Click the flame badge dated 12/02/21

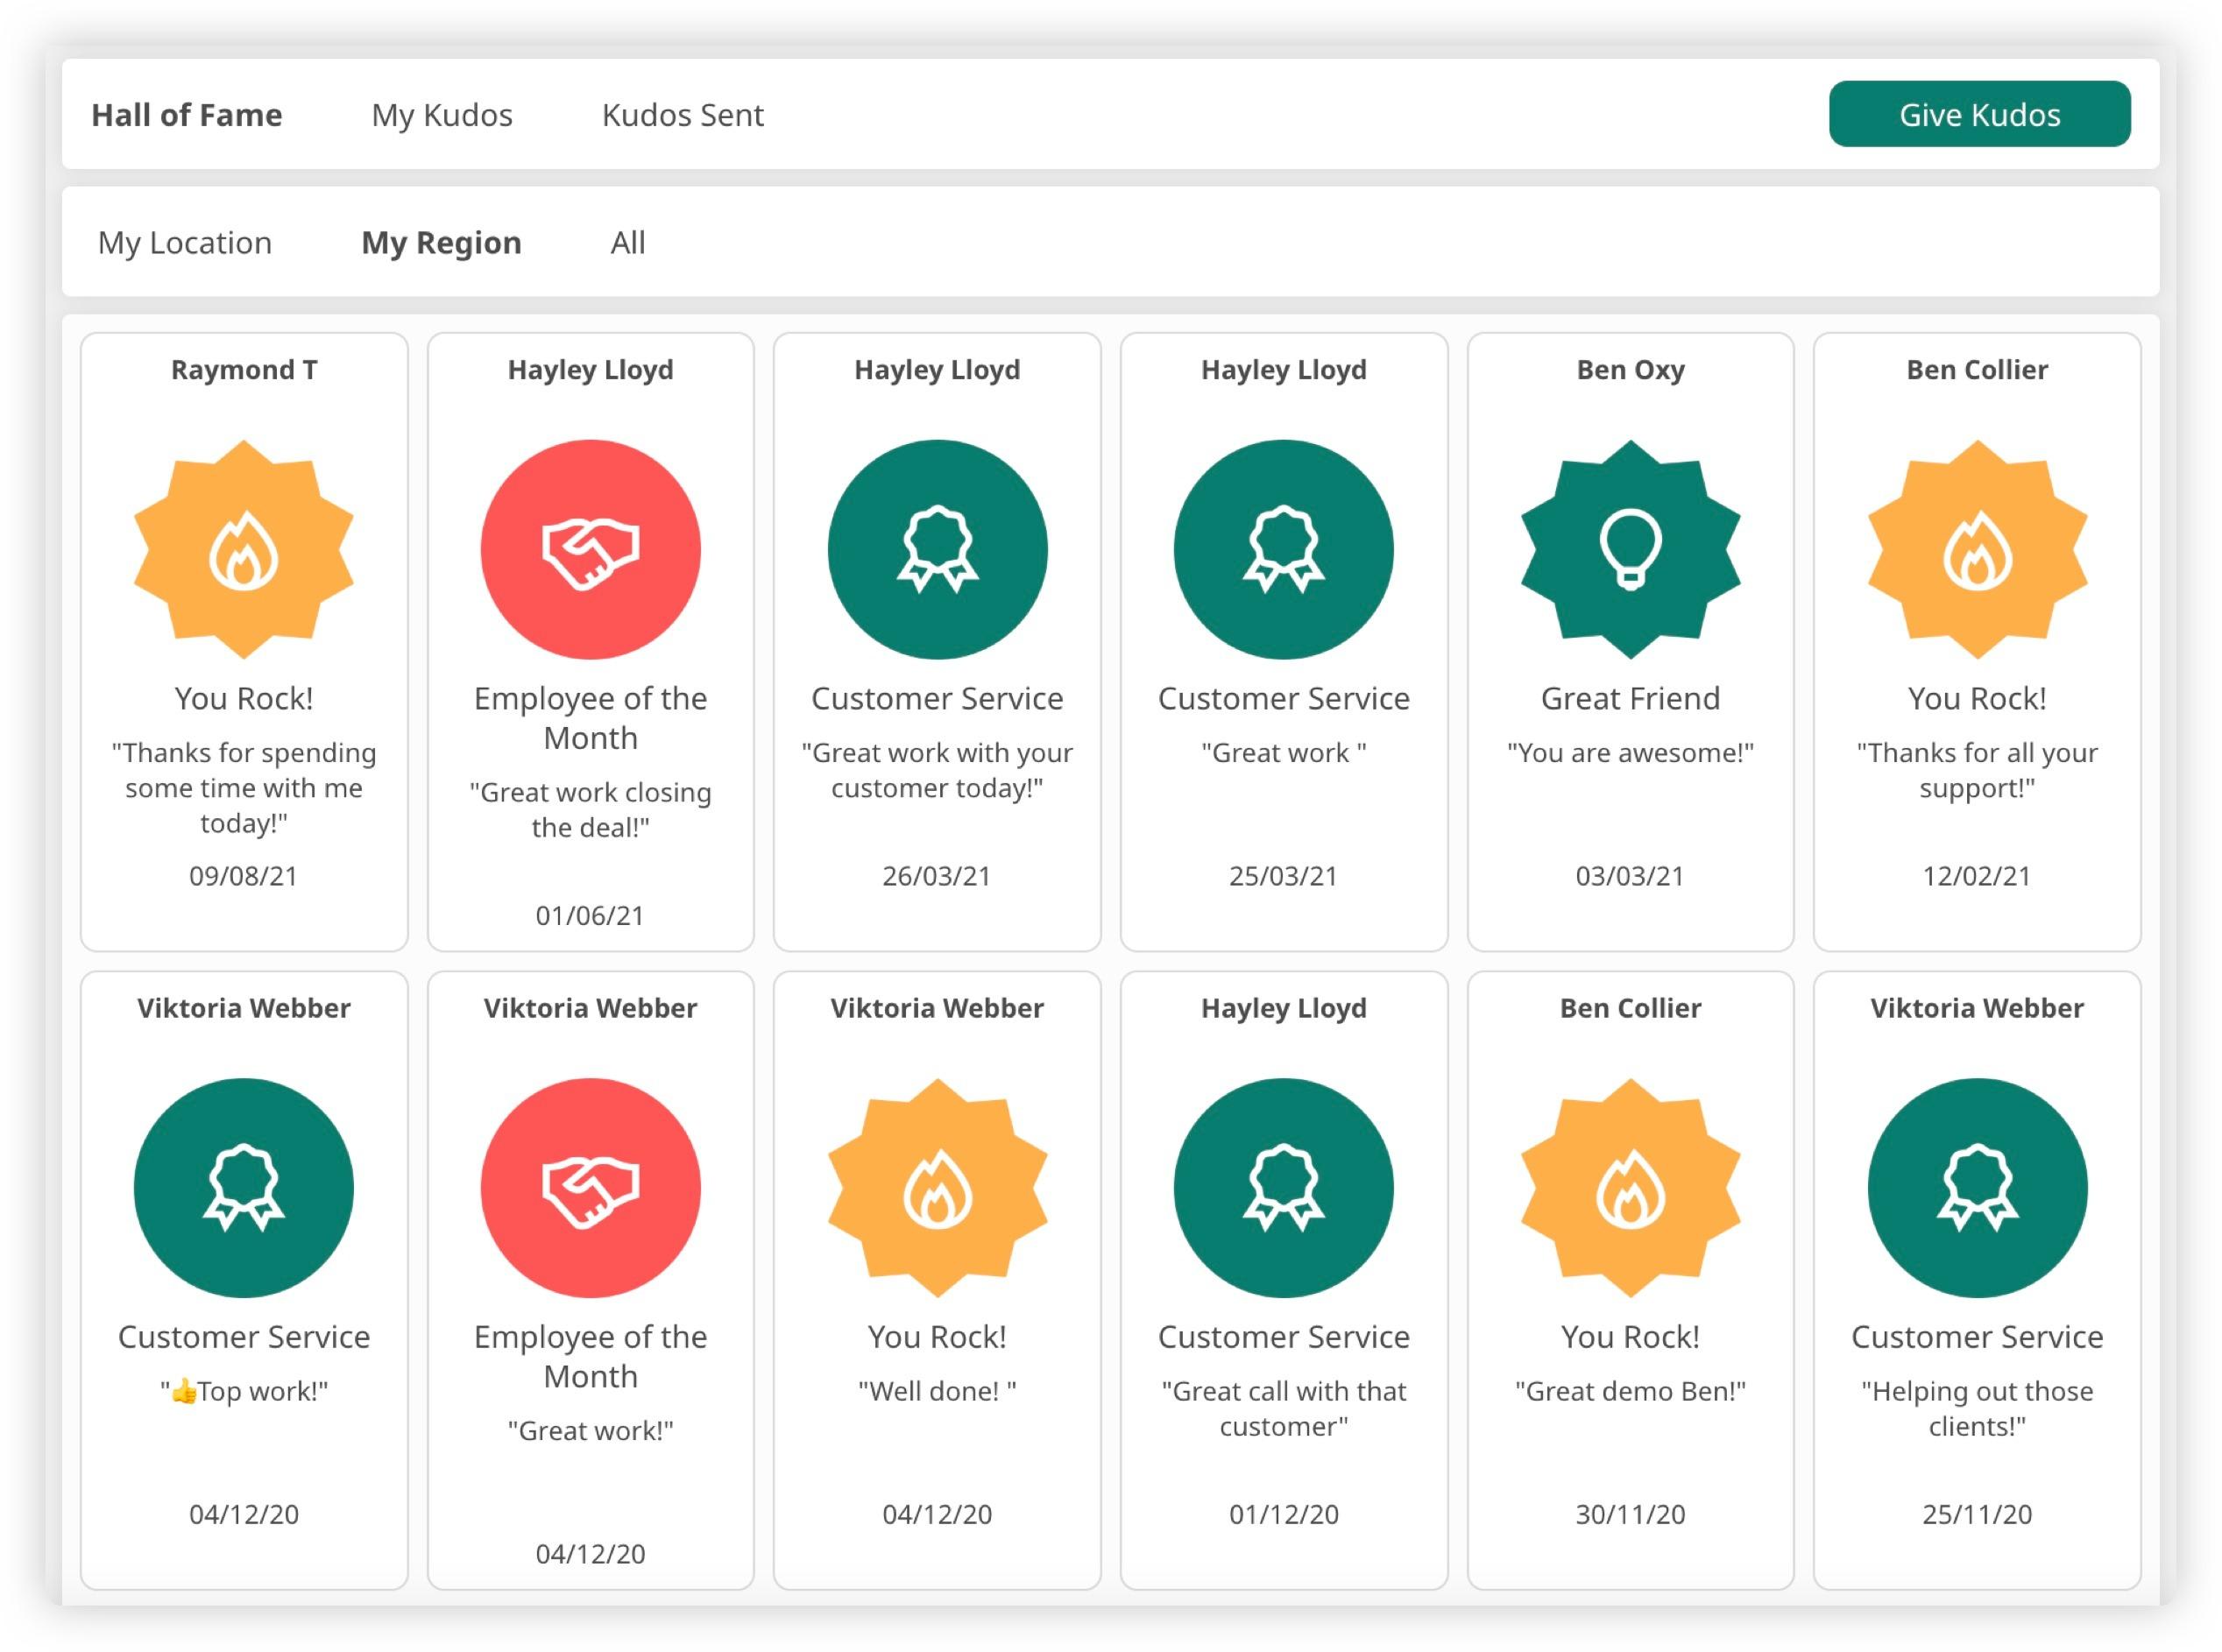coord(1976,549)
